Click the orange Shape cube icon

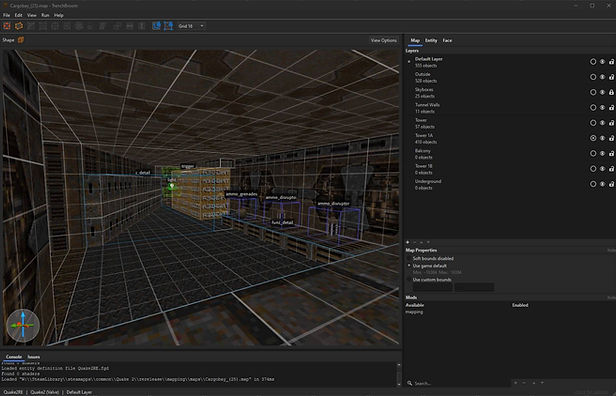click(21, 40)
